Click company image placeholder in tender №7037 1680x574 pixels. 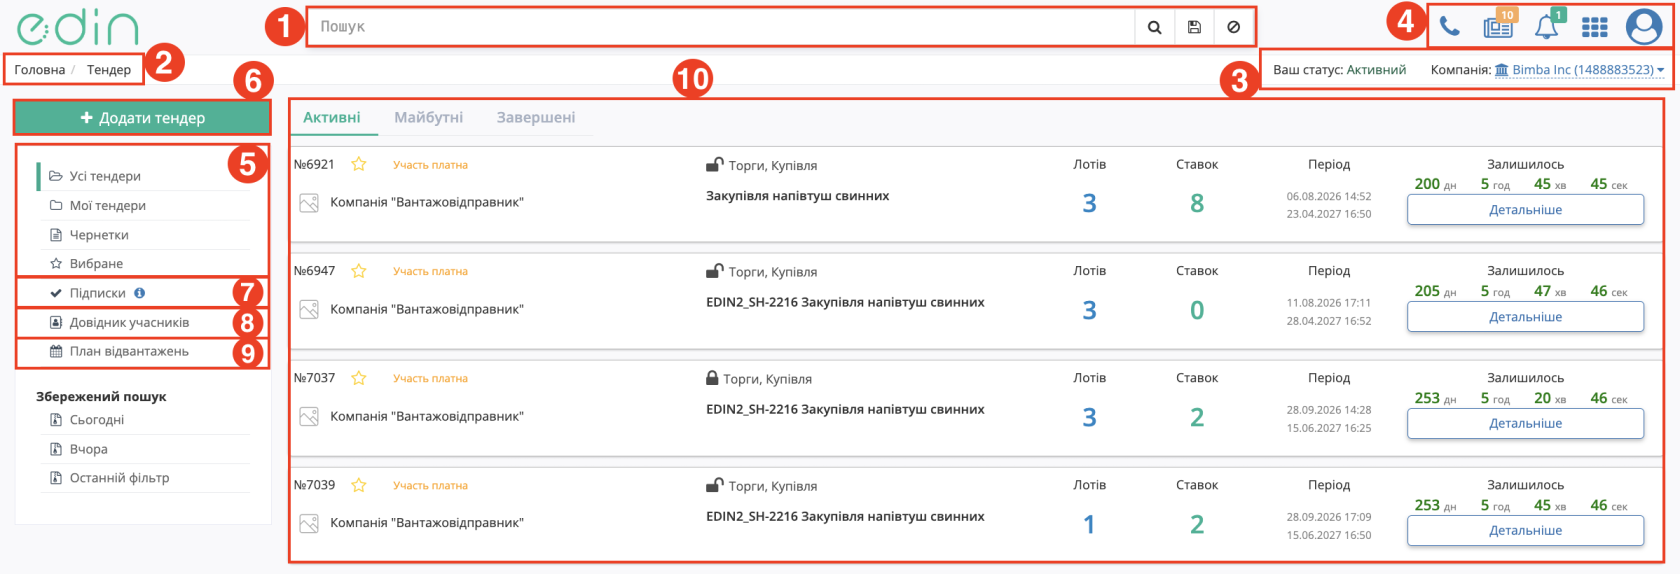pyautogui.click(x=309, y=416)
